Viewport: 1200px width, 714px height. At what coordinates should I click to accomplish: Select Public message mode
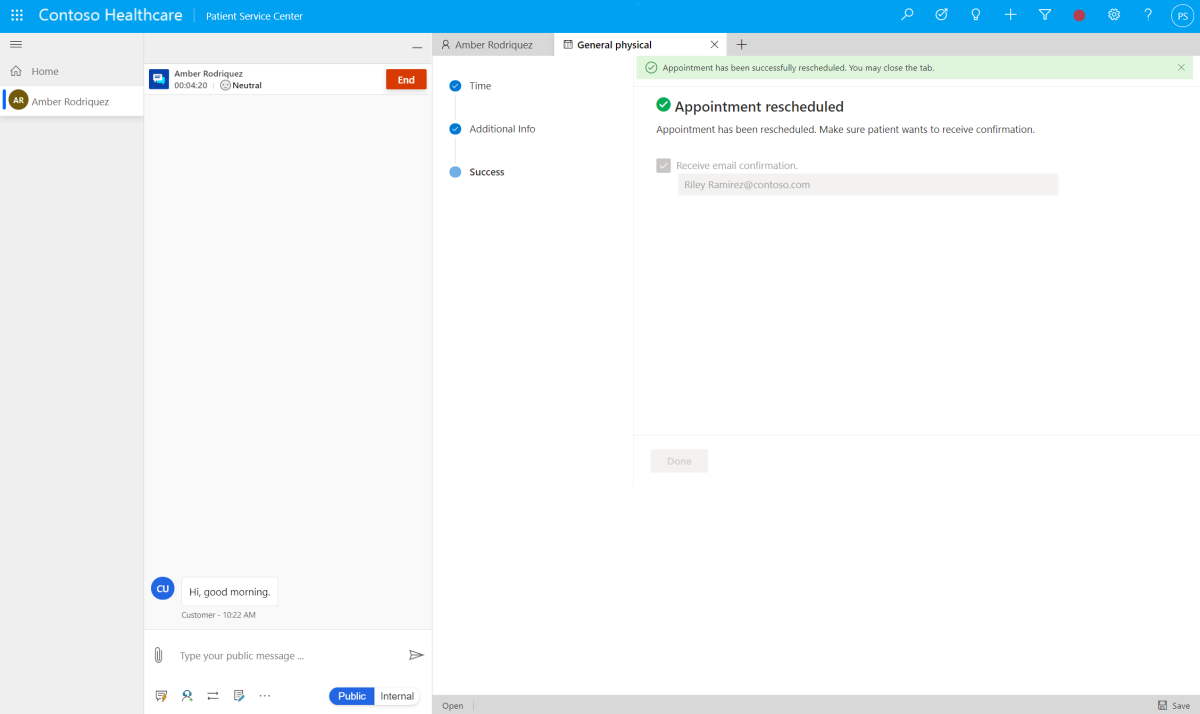(351, 695)
